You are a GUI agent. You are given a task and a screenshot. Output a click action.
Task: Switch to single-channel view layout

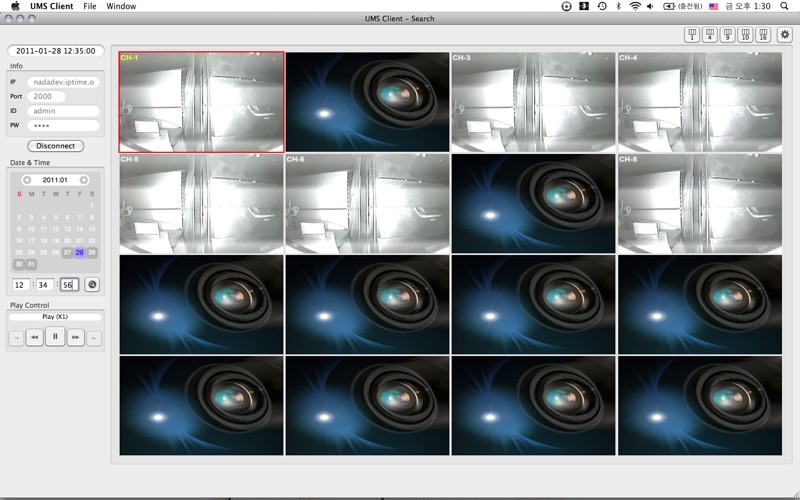692,35
